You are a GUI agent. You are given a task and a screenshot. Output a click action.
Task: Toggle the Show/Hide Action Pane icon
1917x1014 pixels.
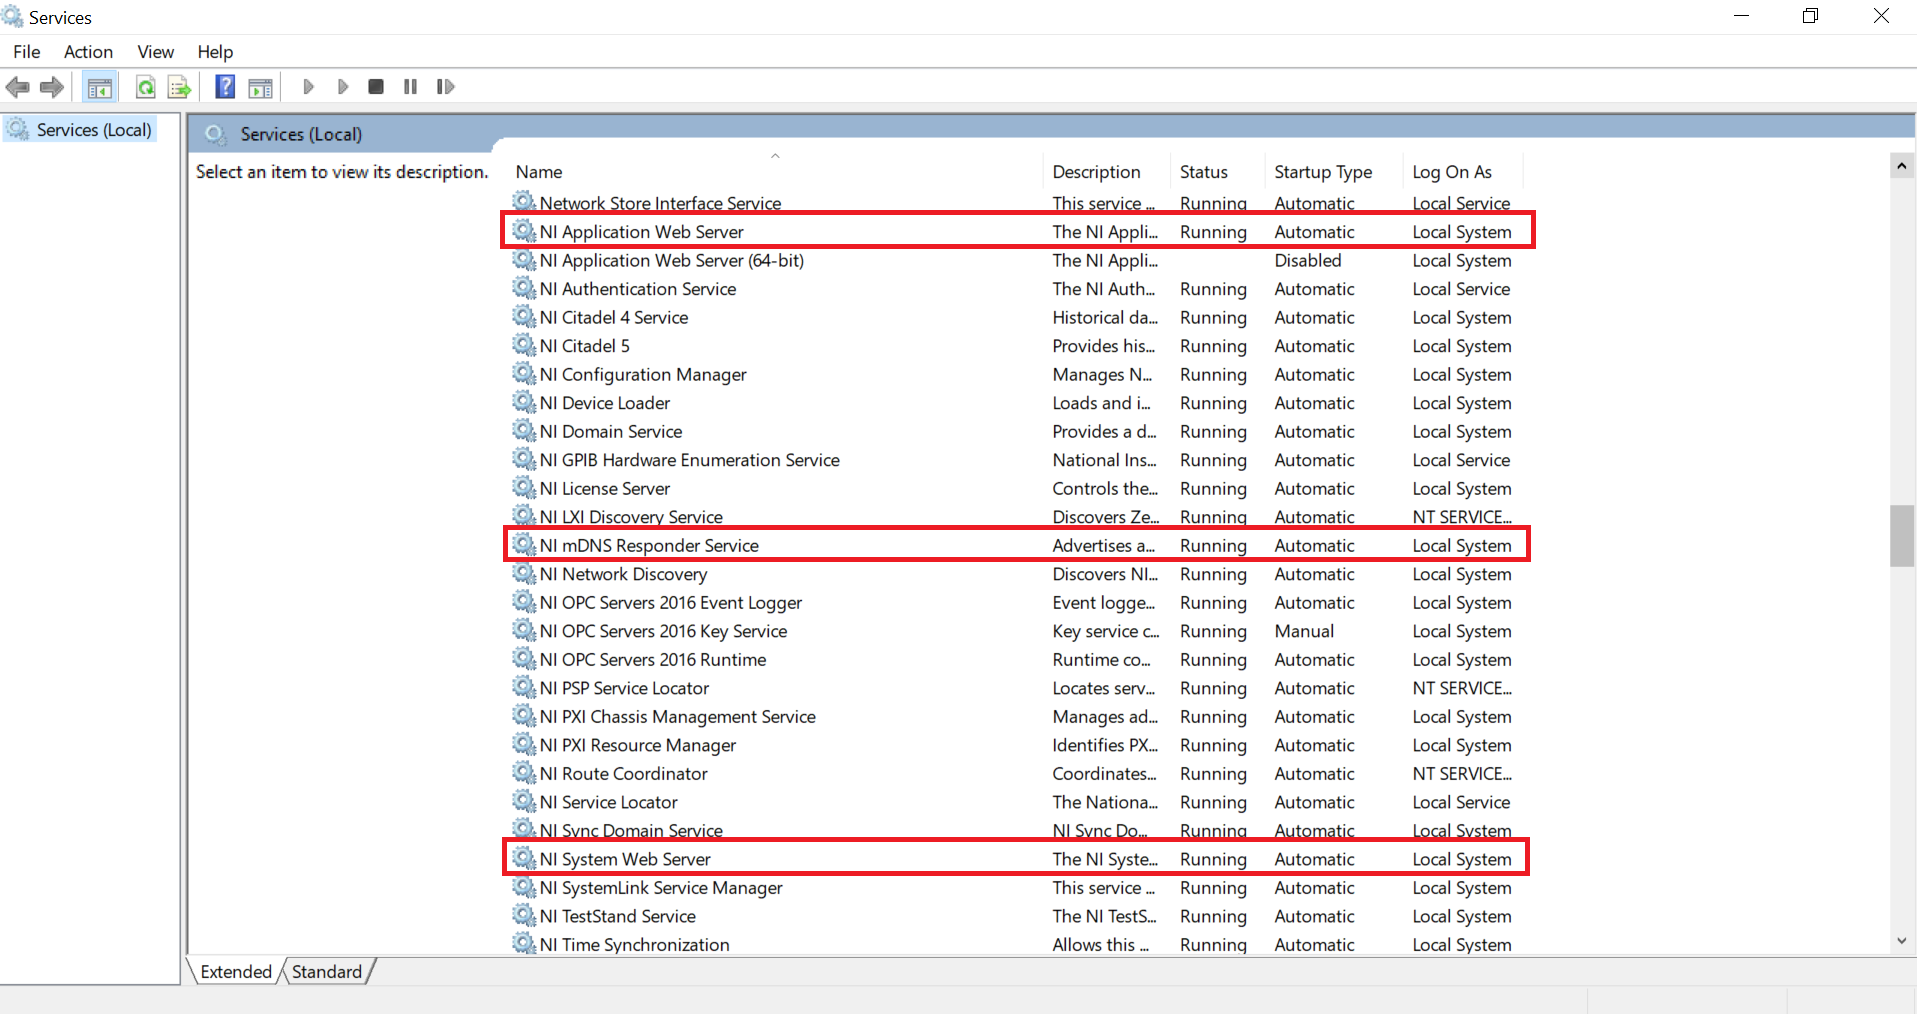pos(261,87)
